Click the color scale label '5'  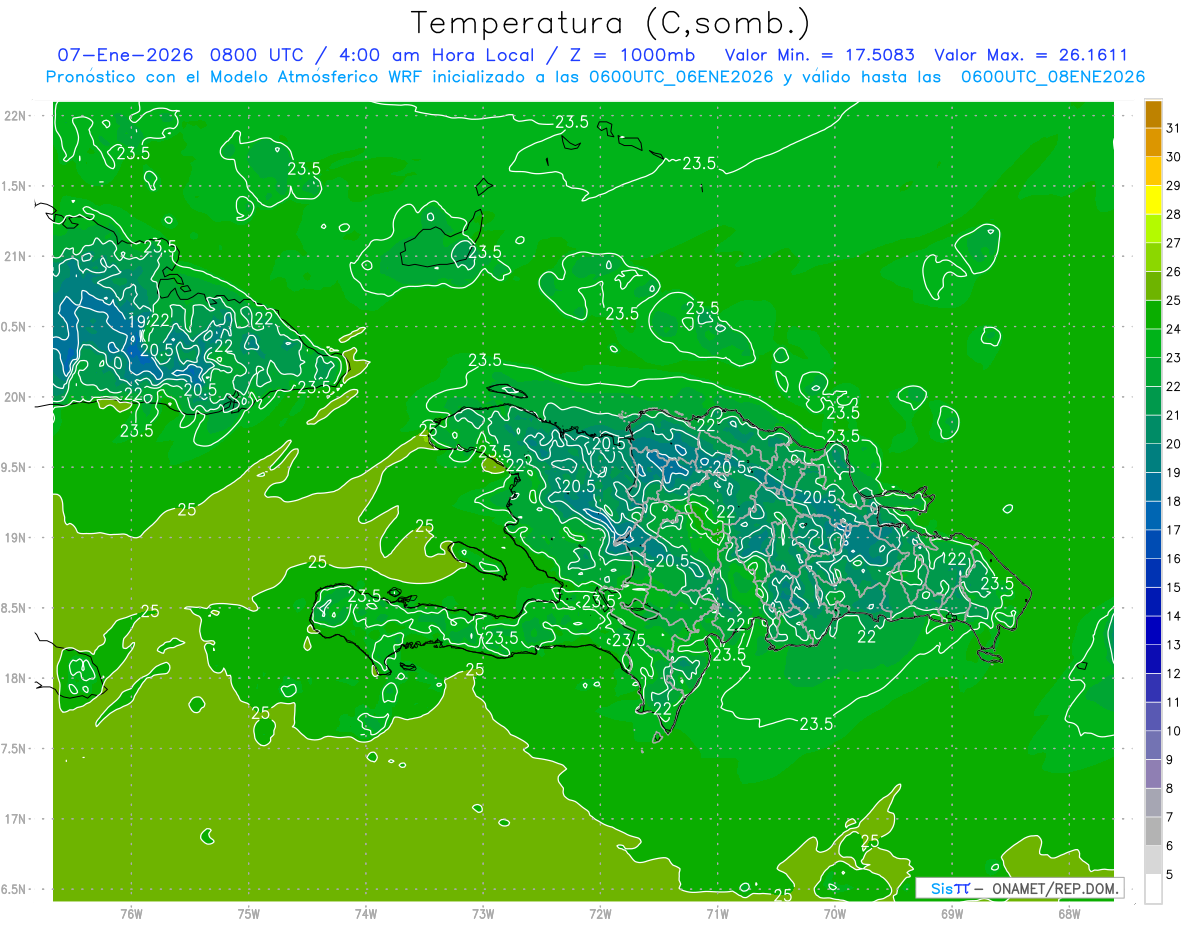click(1170, 875)
